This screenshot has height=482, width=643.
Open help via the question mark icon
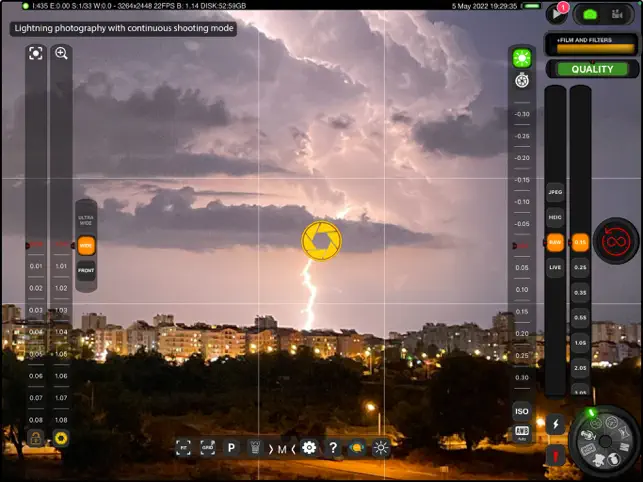333,448
